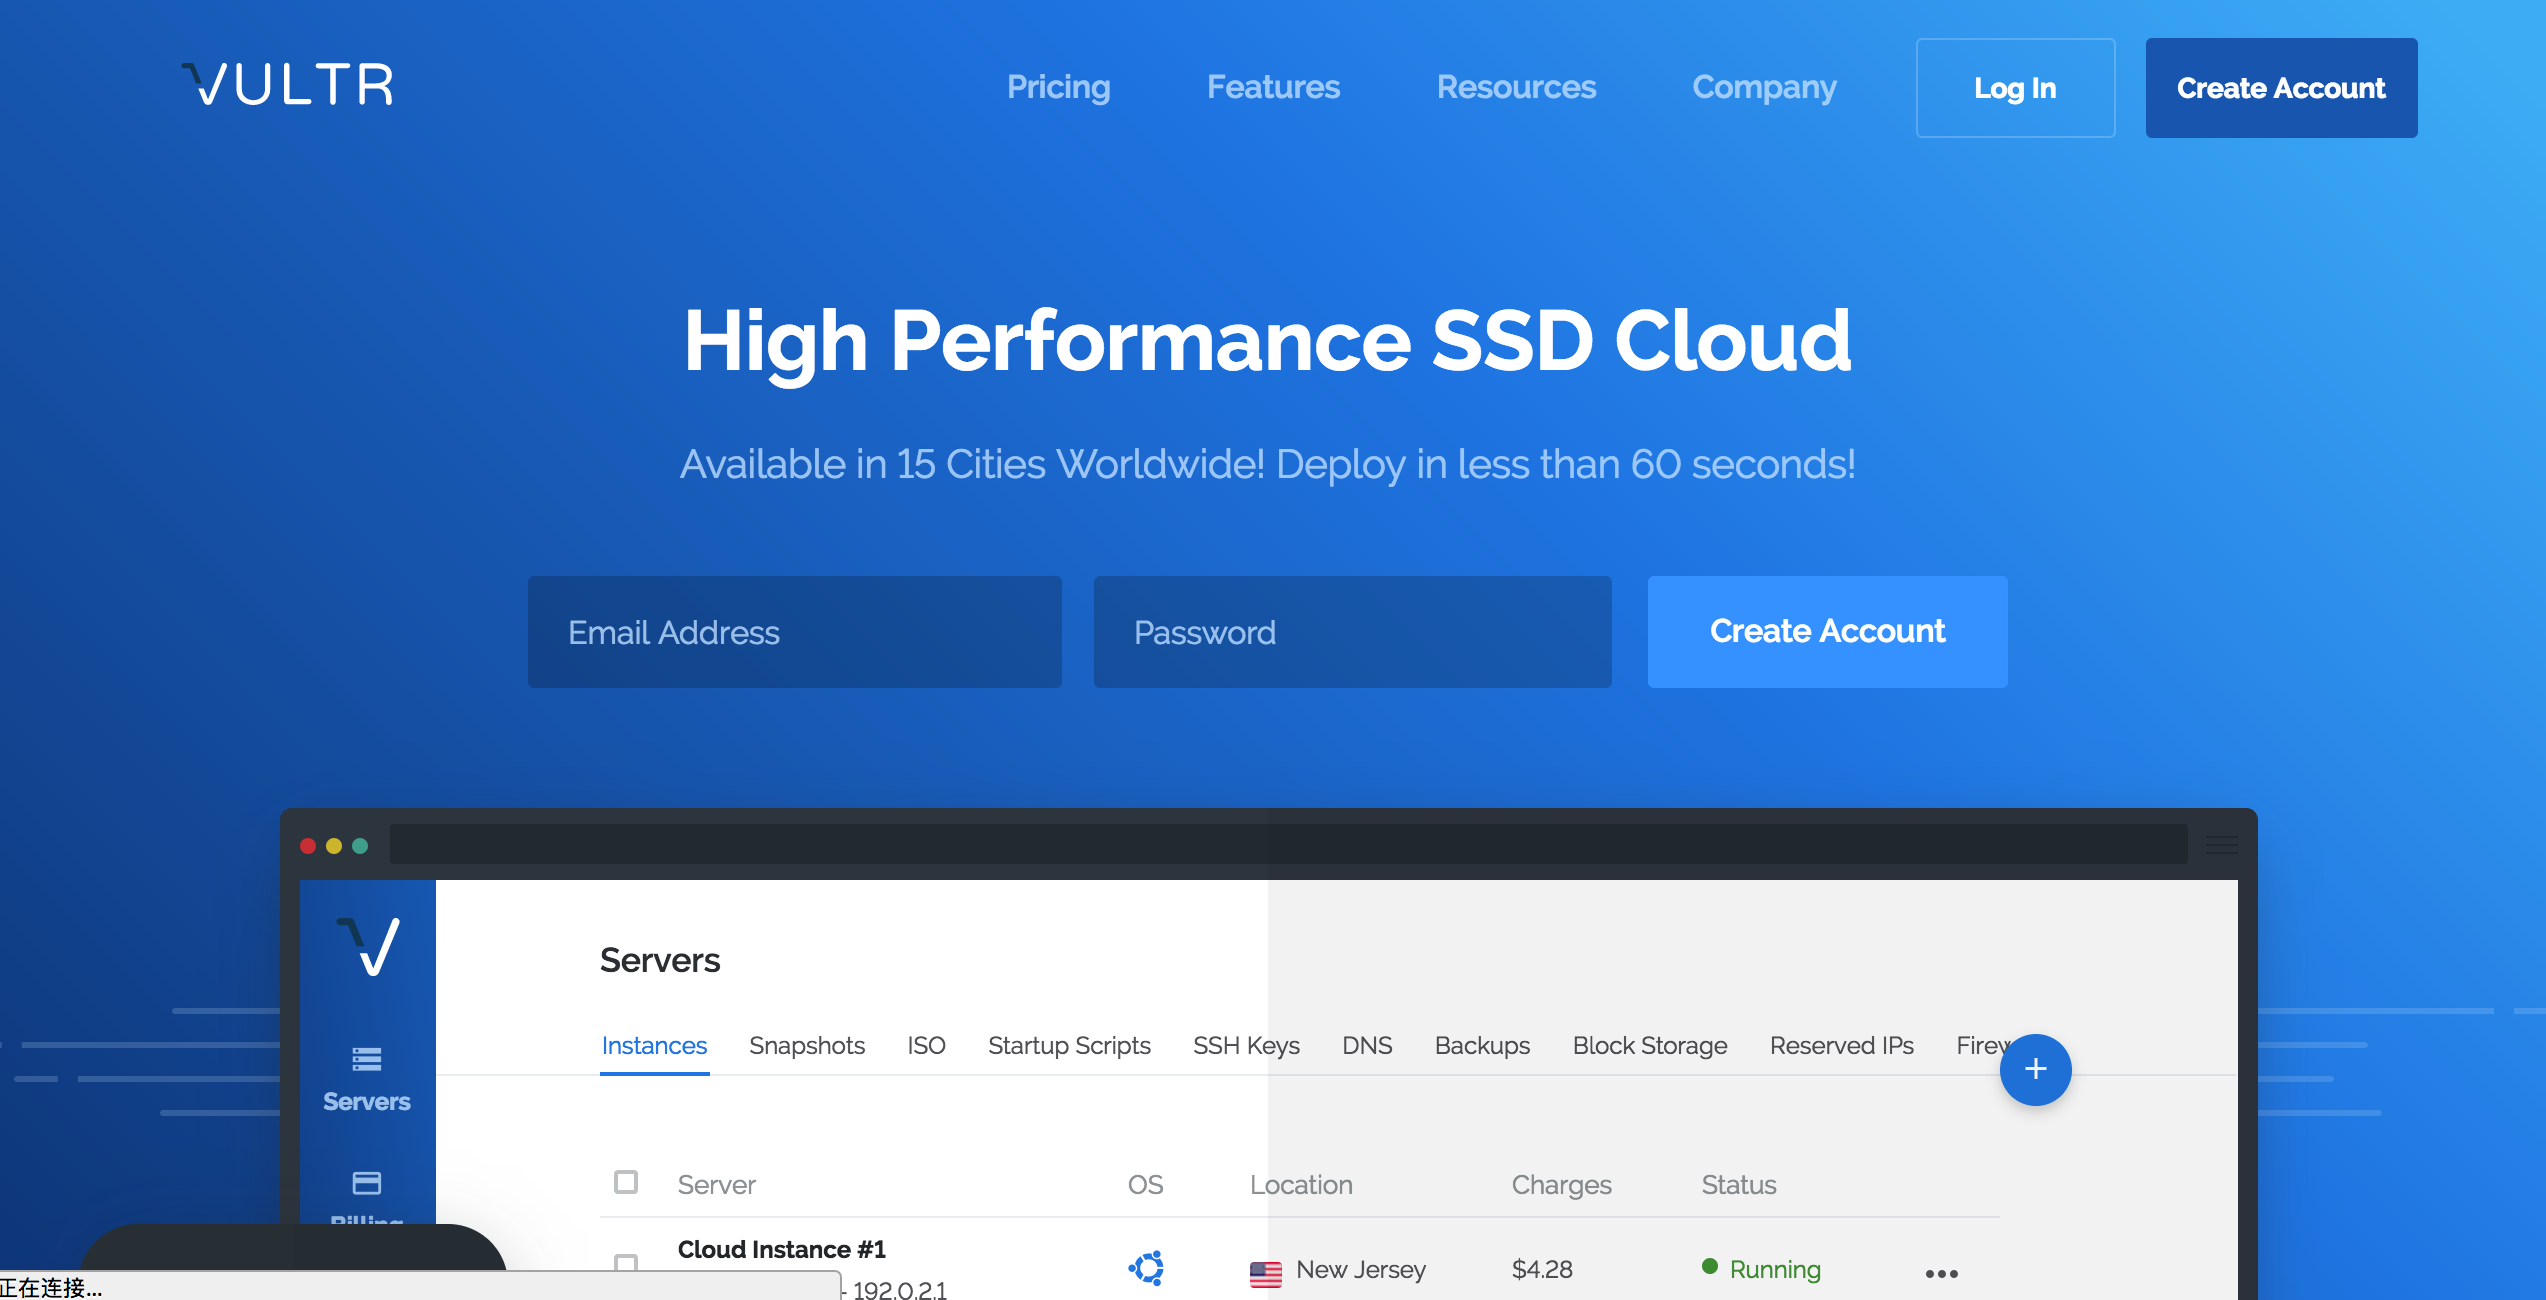Click the Server column header
This screenshot has height=1300, width=2546.
click(x=716, y=1185)
